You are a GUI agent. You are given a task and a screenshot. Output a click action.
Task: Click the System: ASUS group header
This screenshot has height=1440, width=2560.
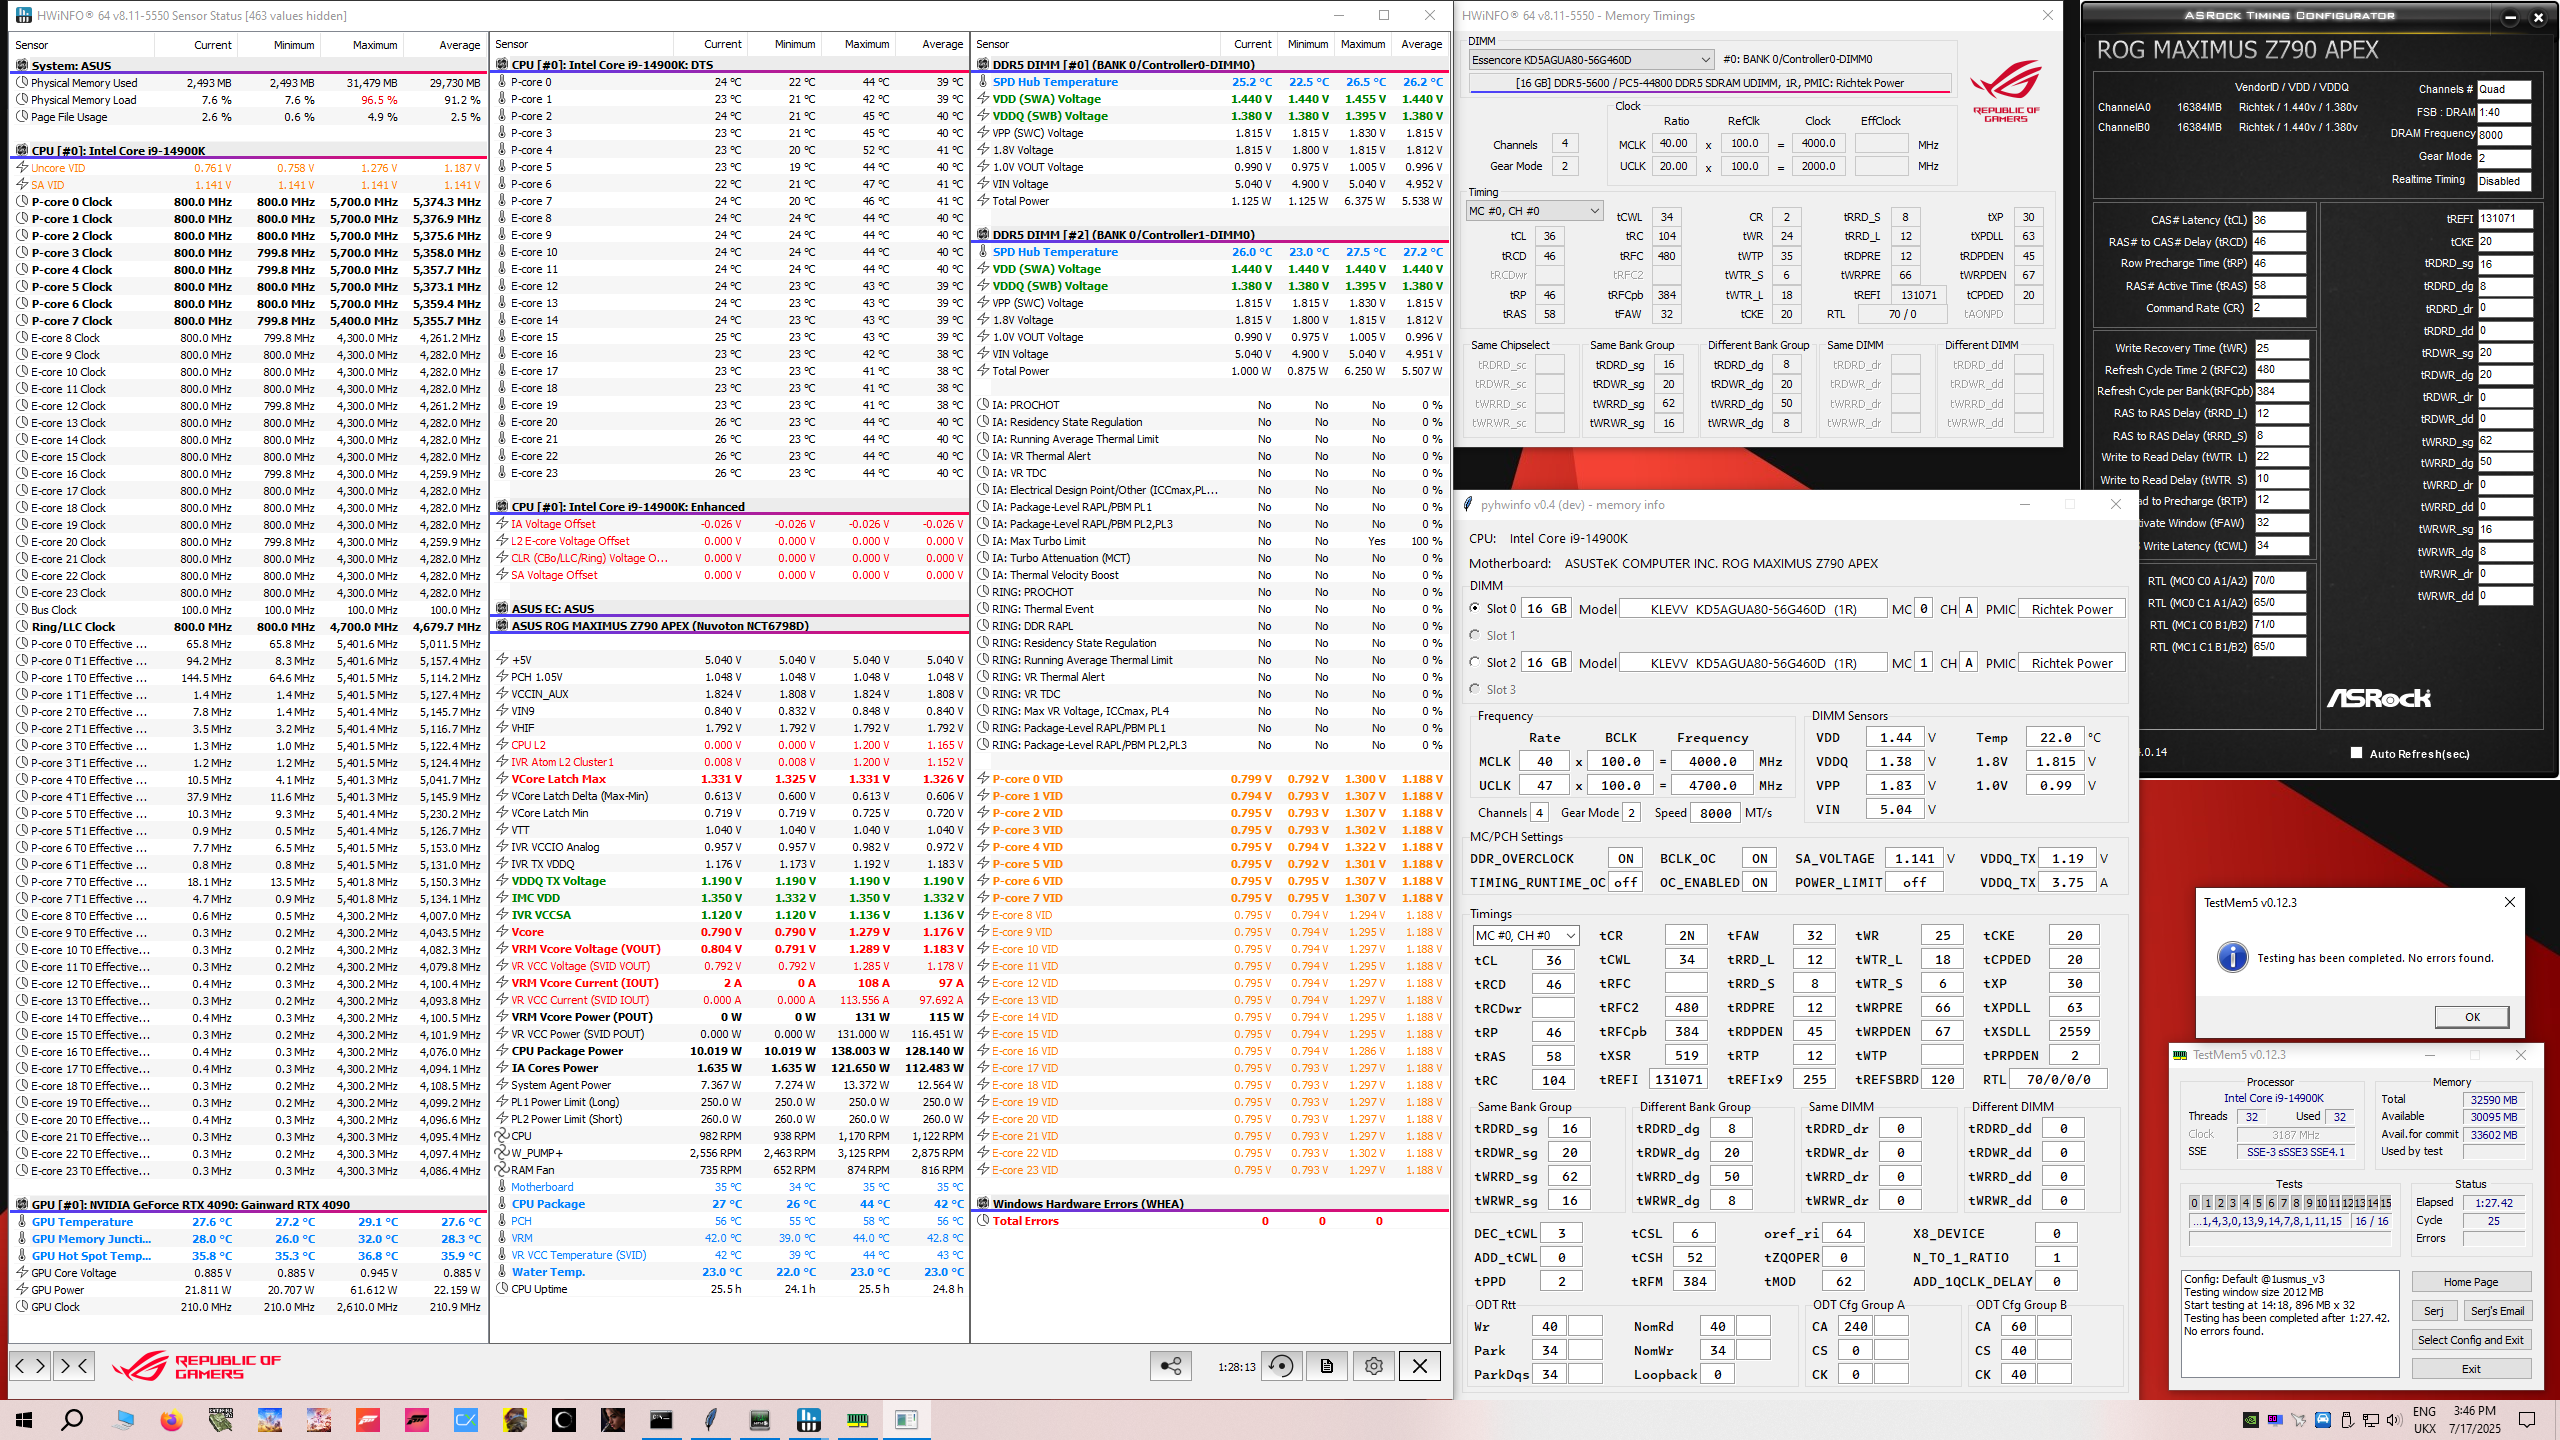[249, 66]
